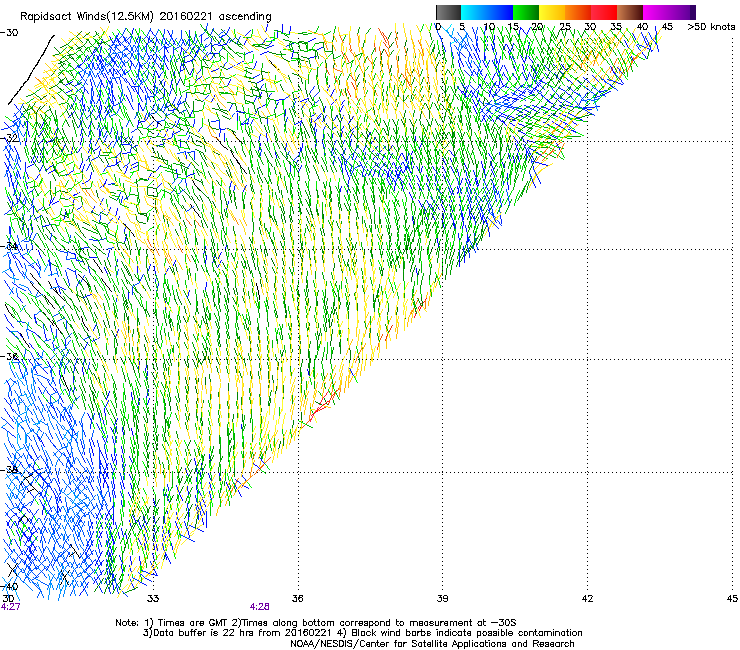The image size is (740, 650).
Task: Click the green 15-20 knots legend segment
Action: [x=526, y=12]
